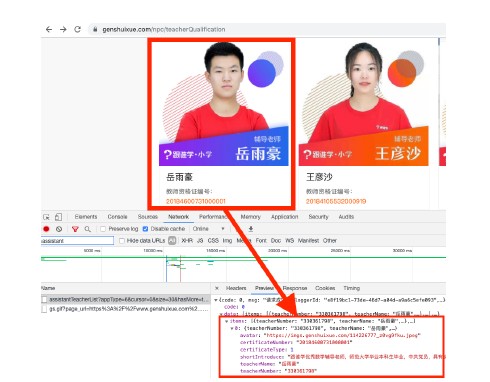The width and height of the screenshot is (490, 382).
Task: Click the genshuixue.com address bar URL
Action: click(x=164, y=29)
